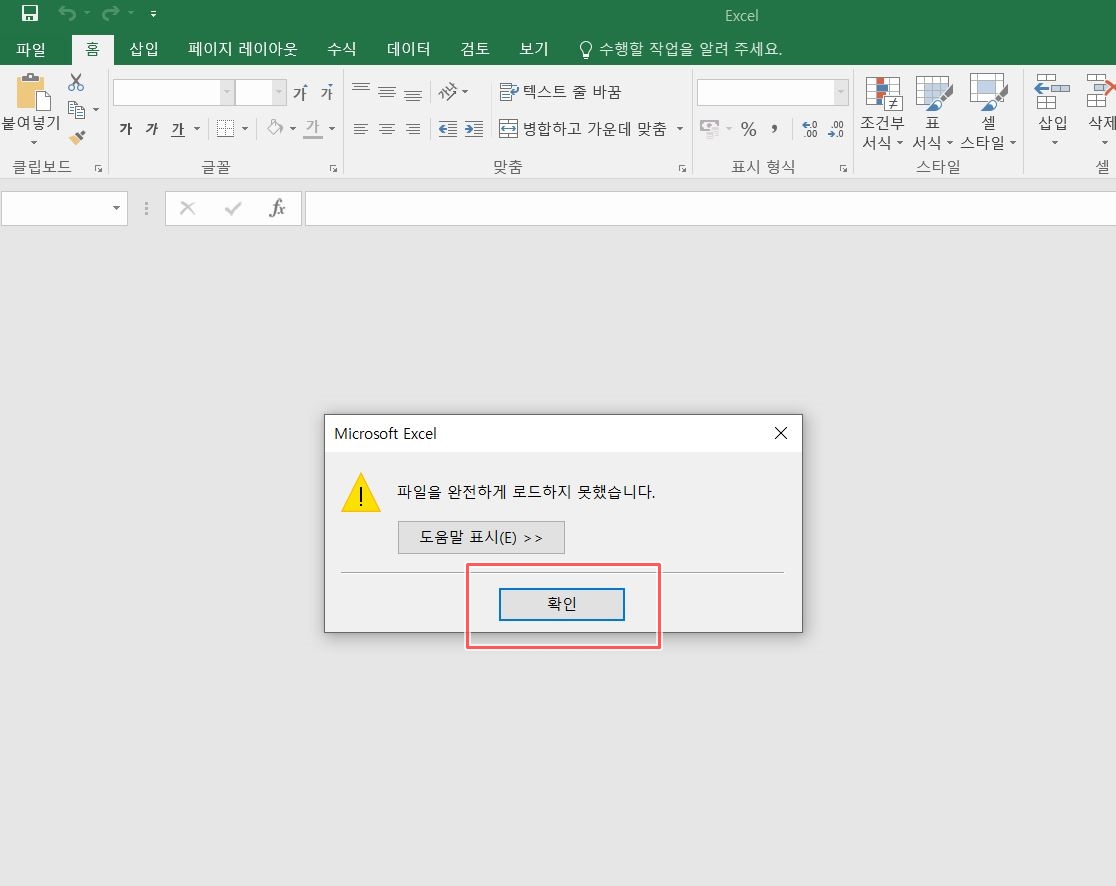Open the number format combo box
Image resolution: width=1116 pixels, height=886 pixels.
point(772,93)
